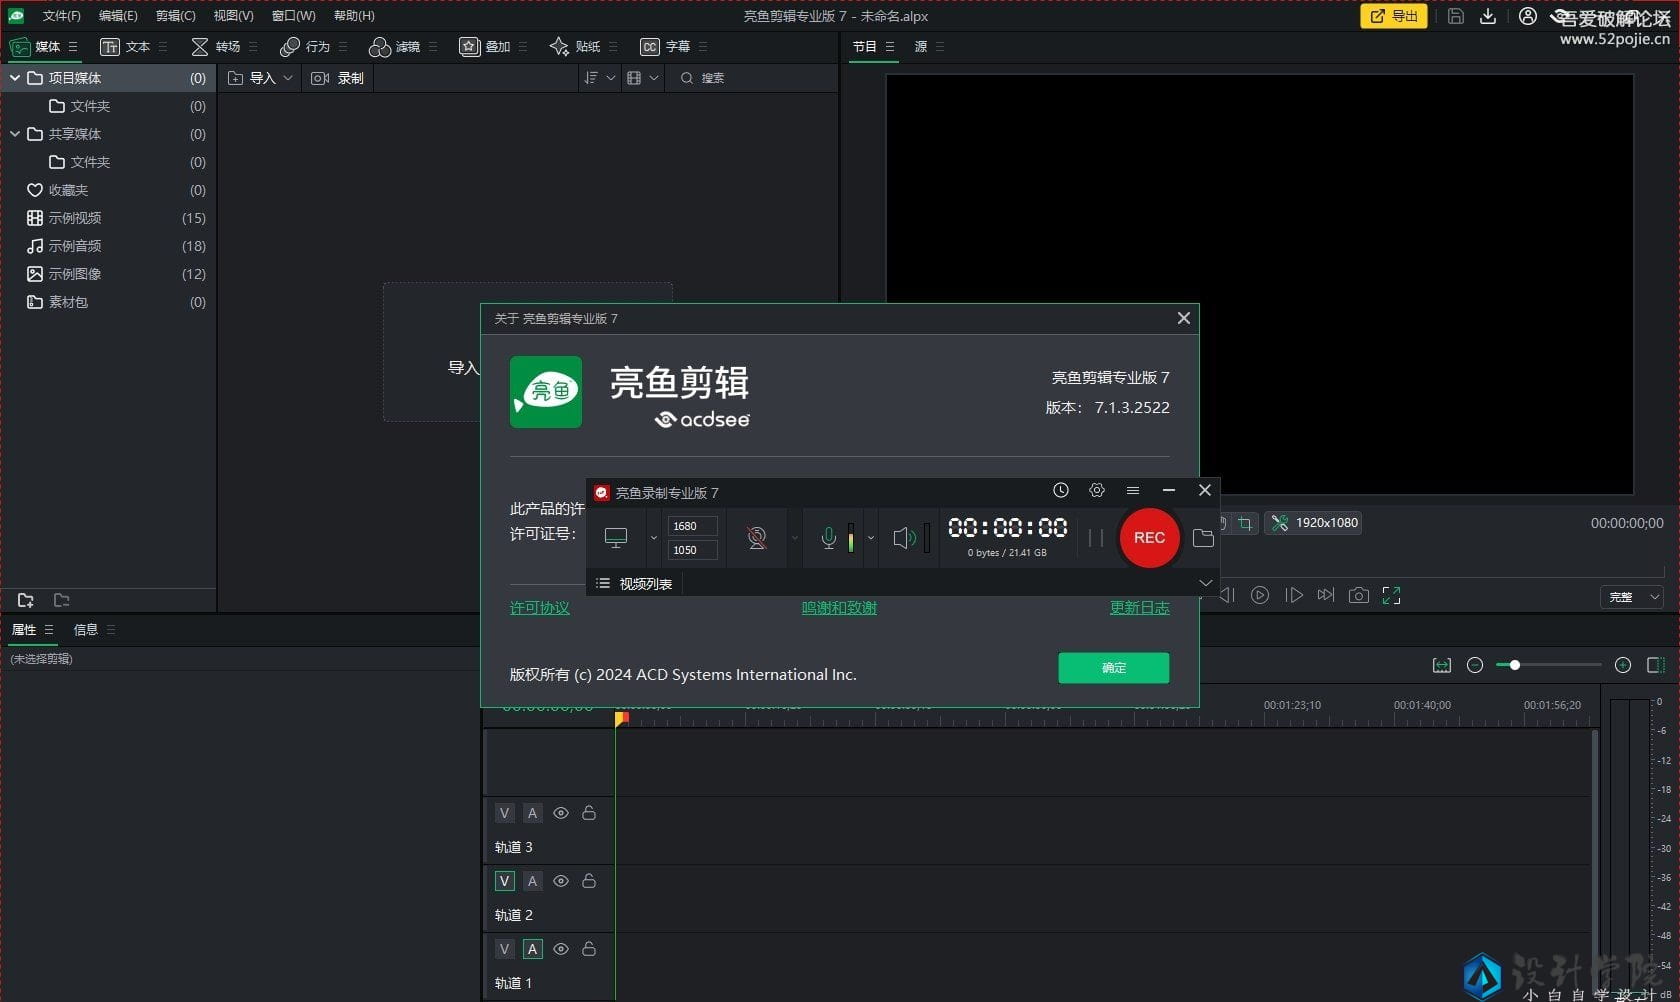Jump to end of preview
The width and height of the screenshot is (1680, 1002).
point(1326,595)
